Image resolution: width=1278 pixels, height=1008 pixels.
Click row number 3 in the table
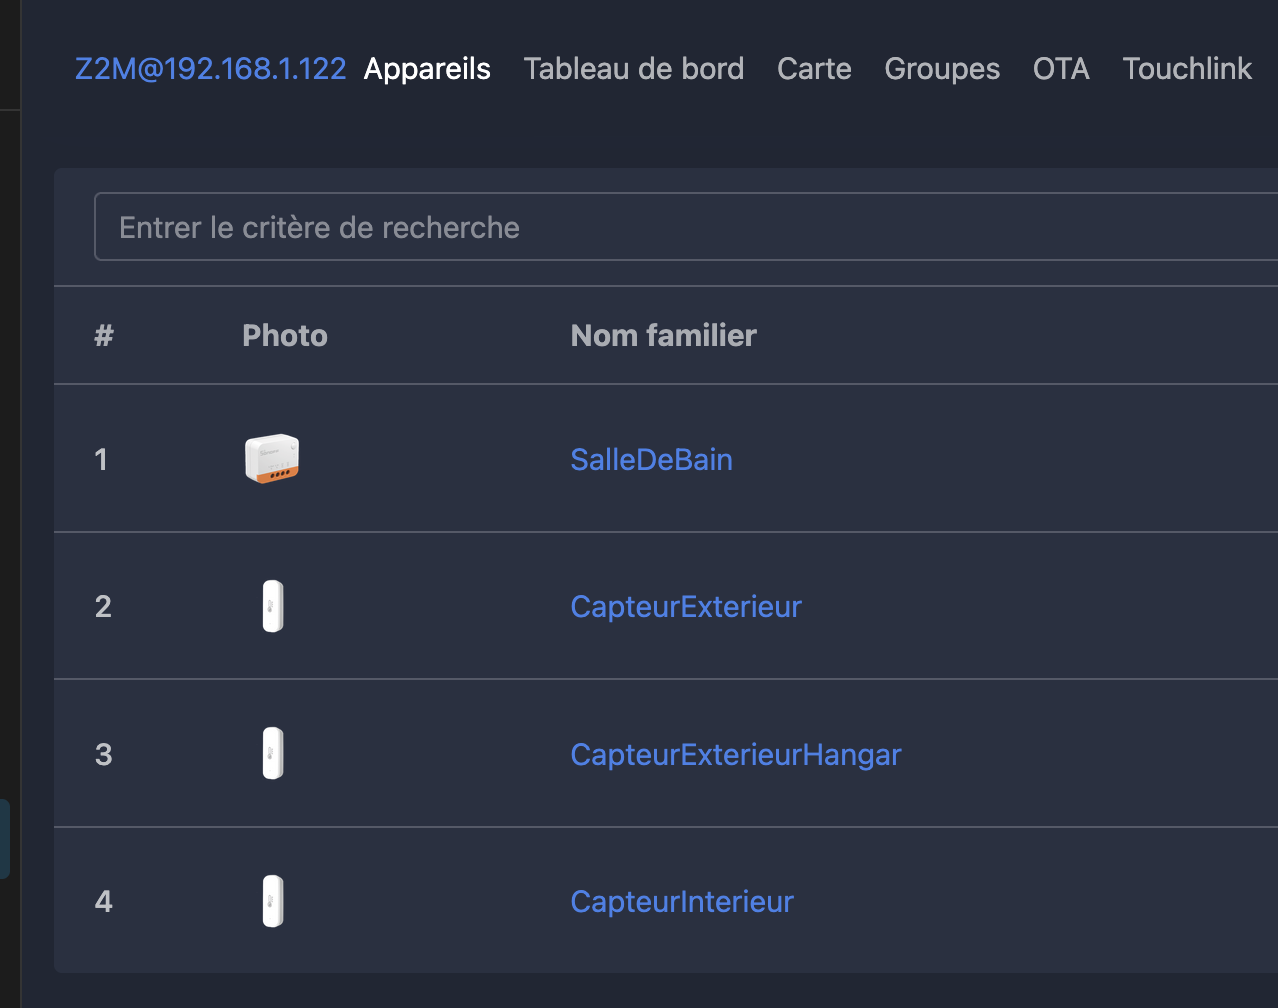[x=104, y=754]
